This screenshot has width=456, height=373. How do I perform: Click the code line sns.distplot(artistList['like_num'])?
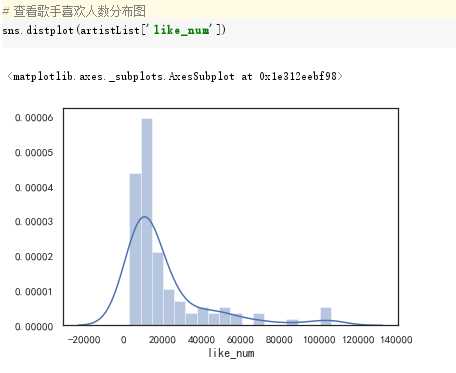coord(114,30)
